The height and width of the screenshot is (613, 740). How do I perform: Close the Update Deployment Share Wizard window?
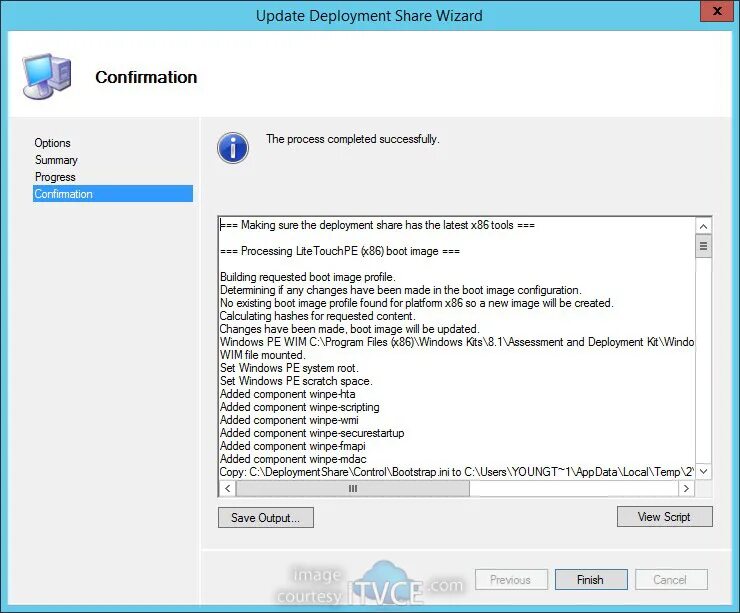point(716,11)
